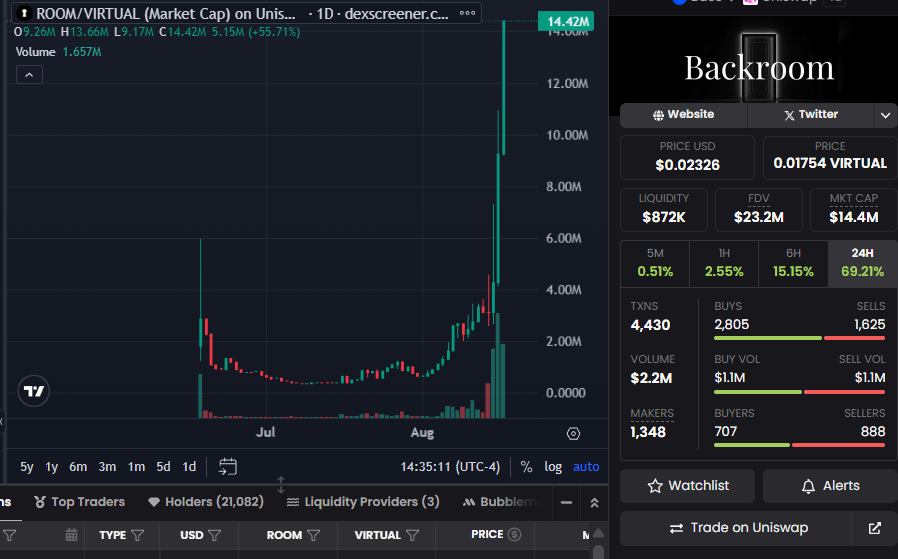Expand transactions panel with double-chevron icon

click(594, 503)
